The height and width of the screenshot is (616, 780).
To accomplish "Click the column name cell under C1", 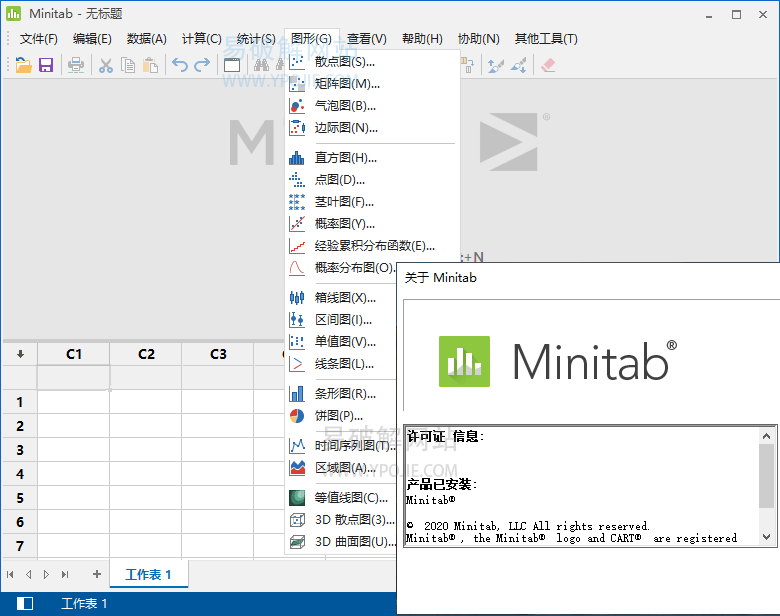I will tap(73, 377).
